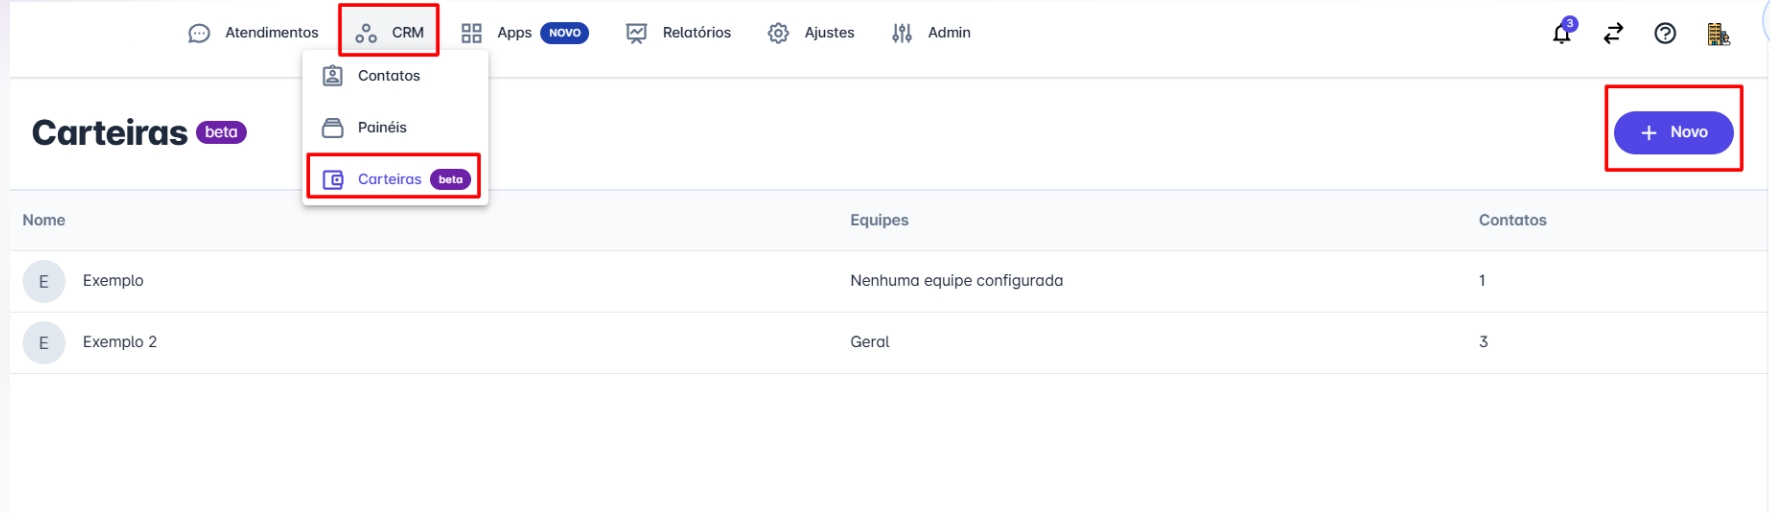The width and height of the screenshot is (1770, 513).
Task: Click the Apps grid icon
Action: click(x=471, y=33)
